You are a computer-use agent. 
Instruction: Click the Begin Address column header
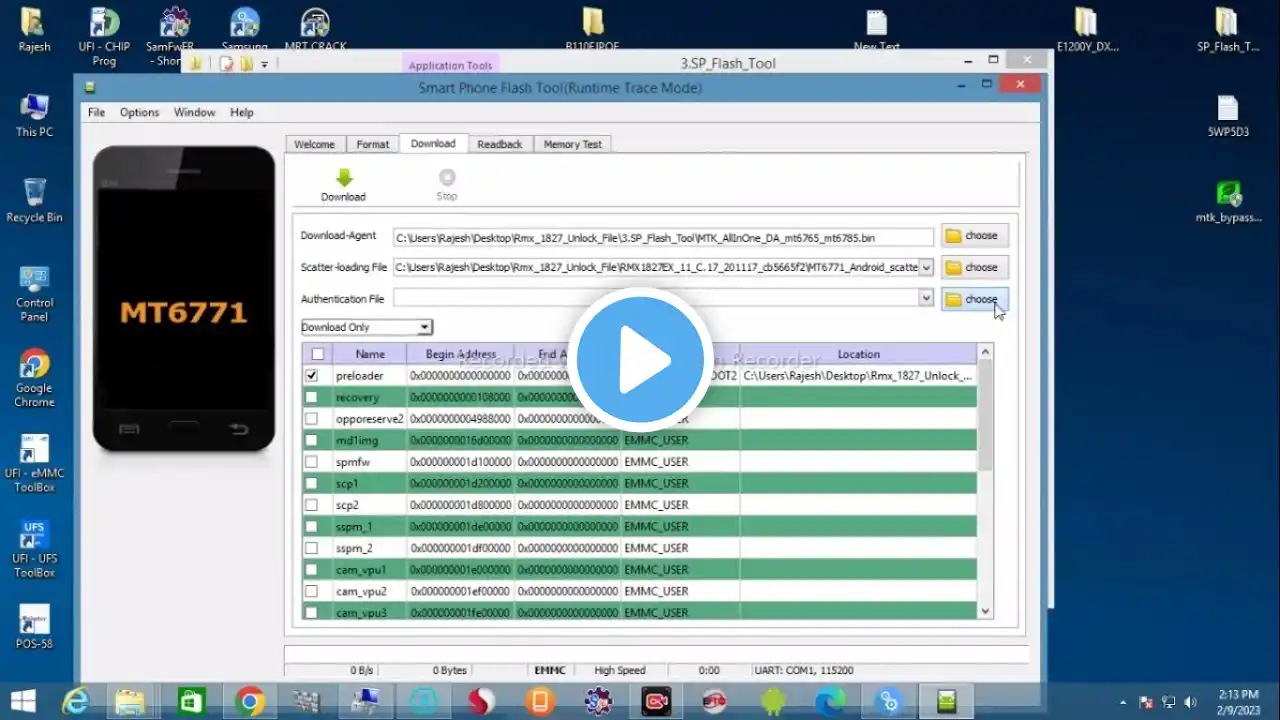[x=461, y=354]
